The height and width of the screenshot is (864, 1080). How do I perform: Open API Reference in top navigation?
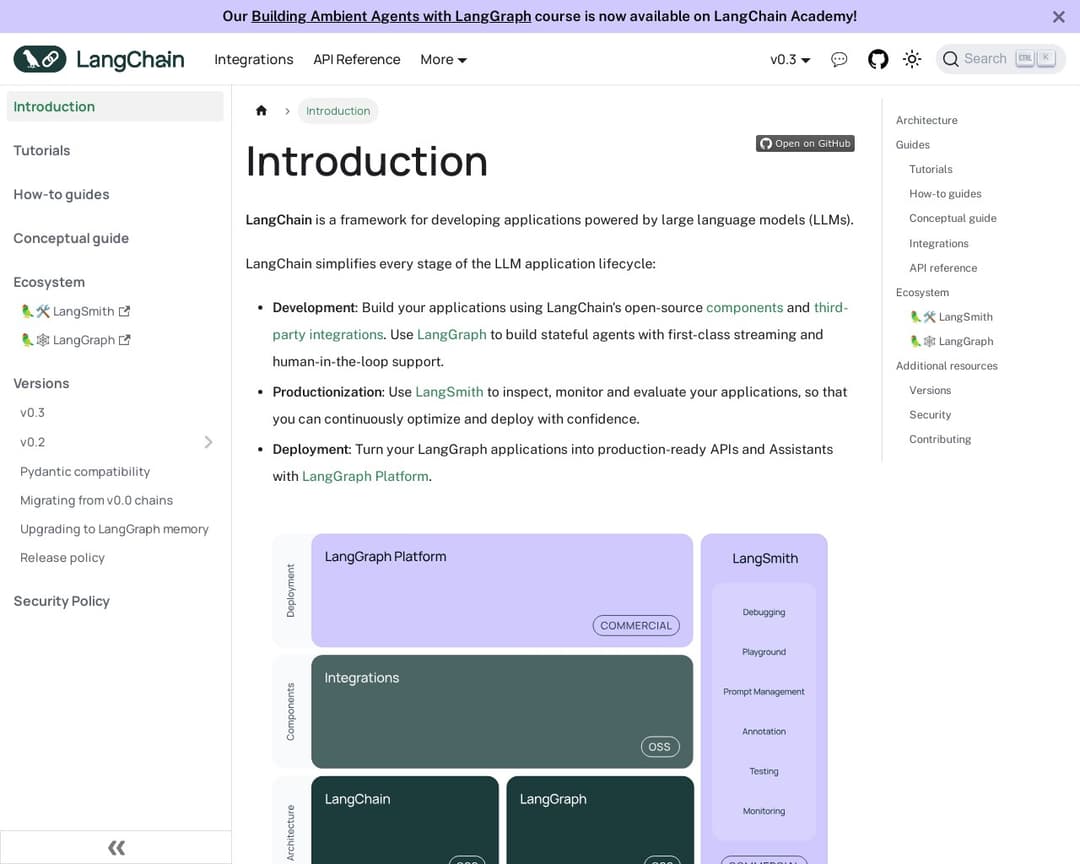357,59
